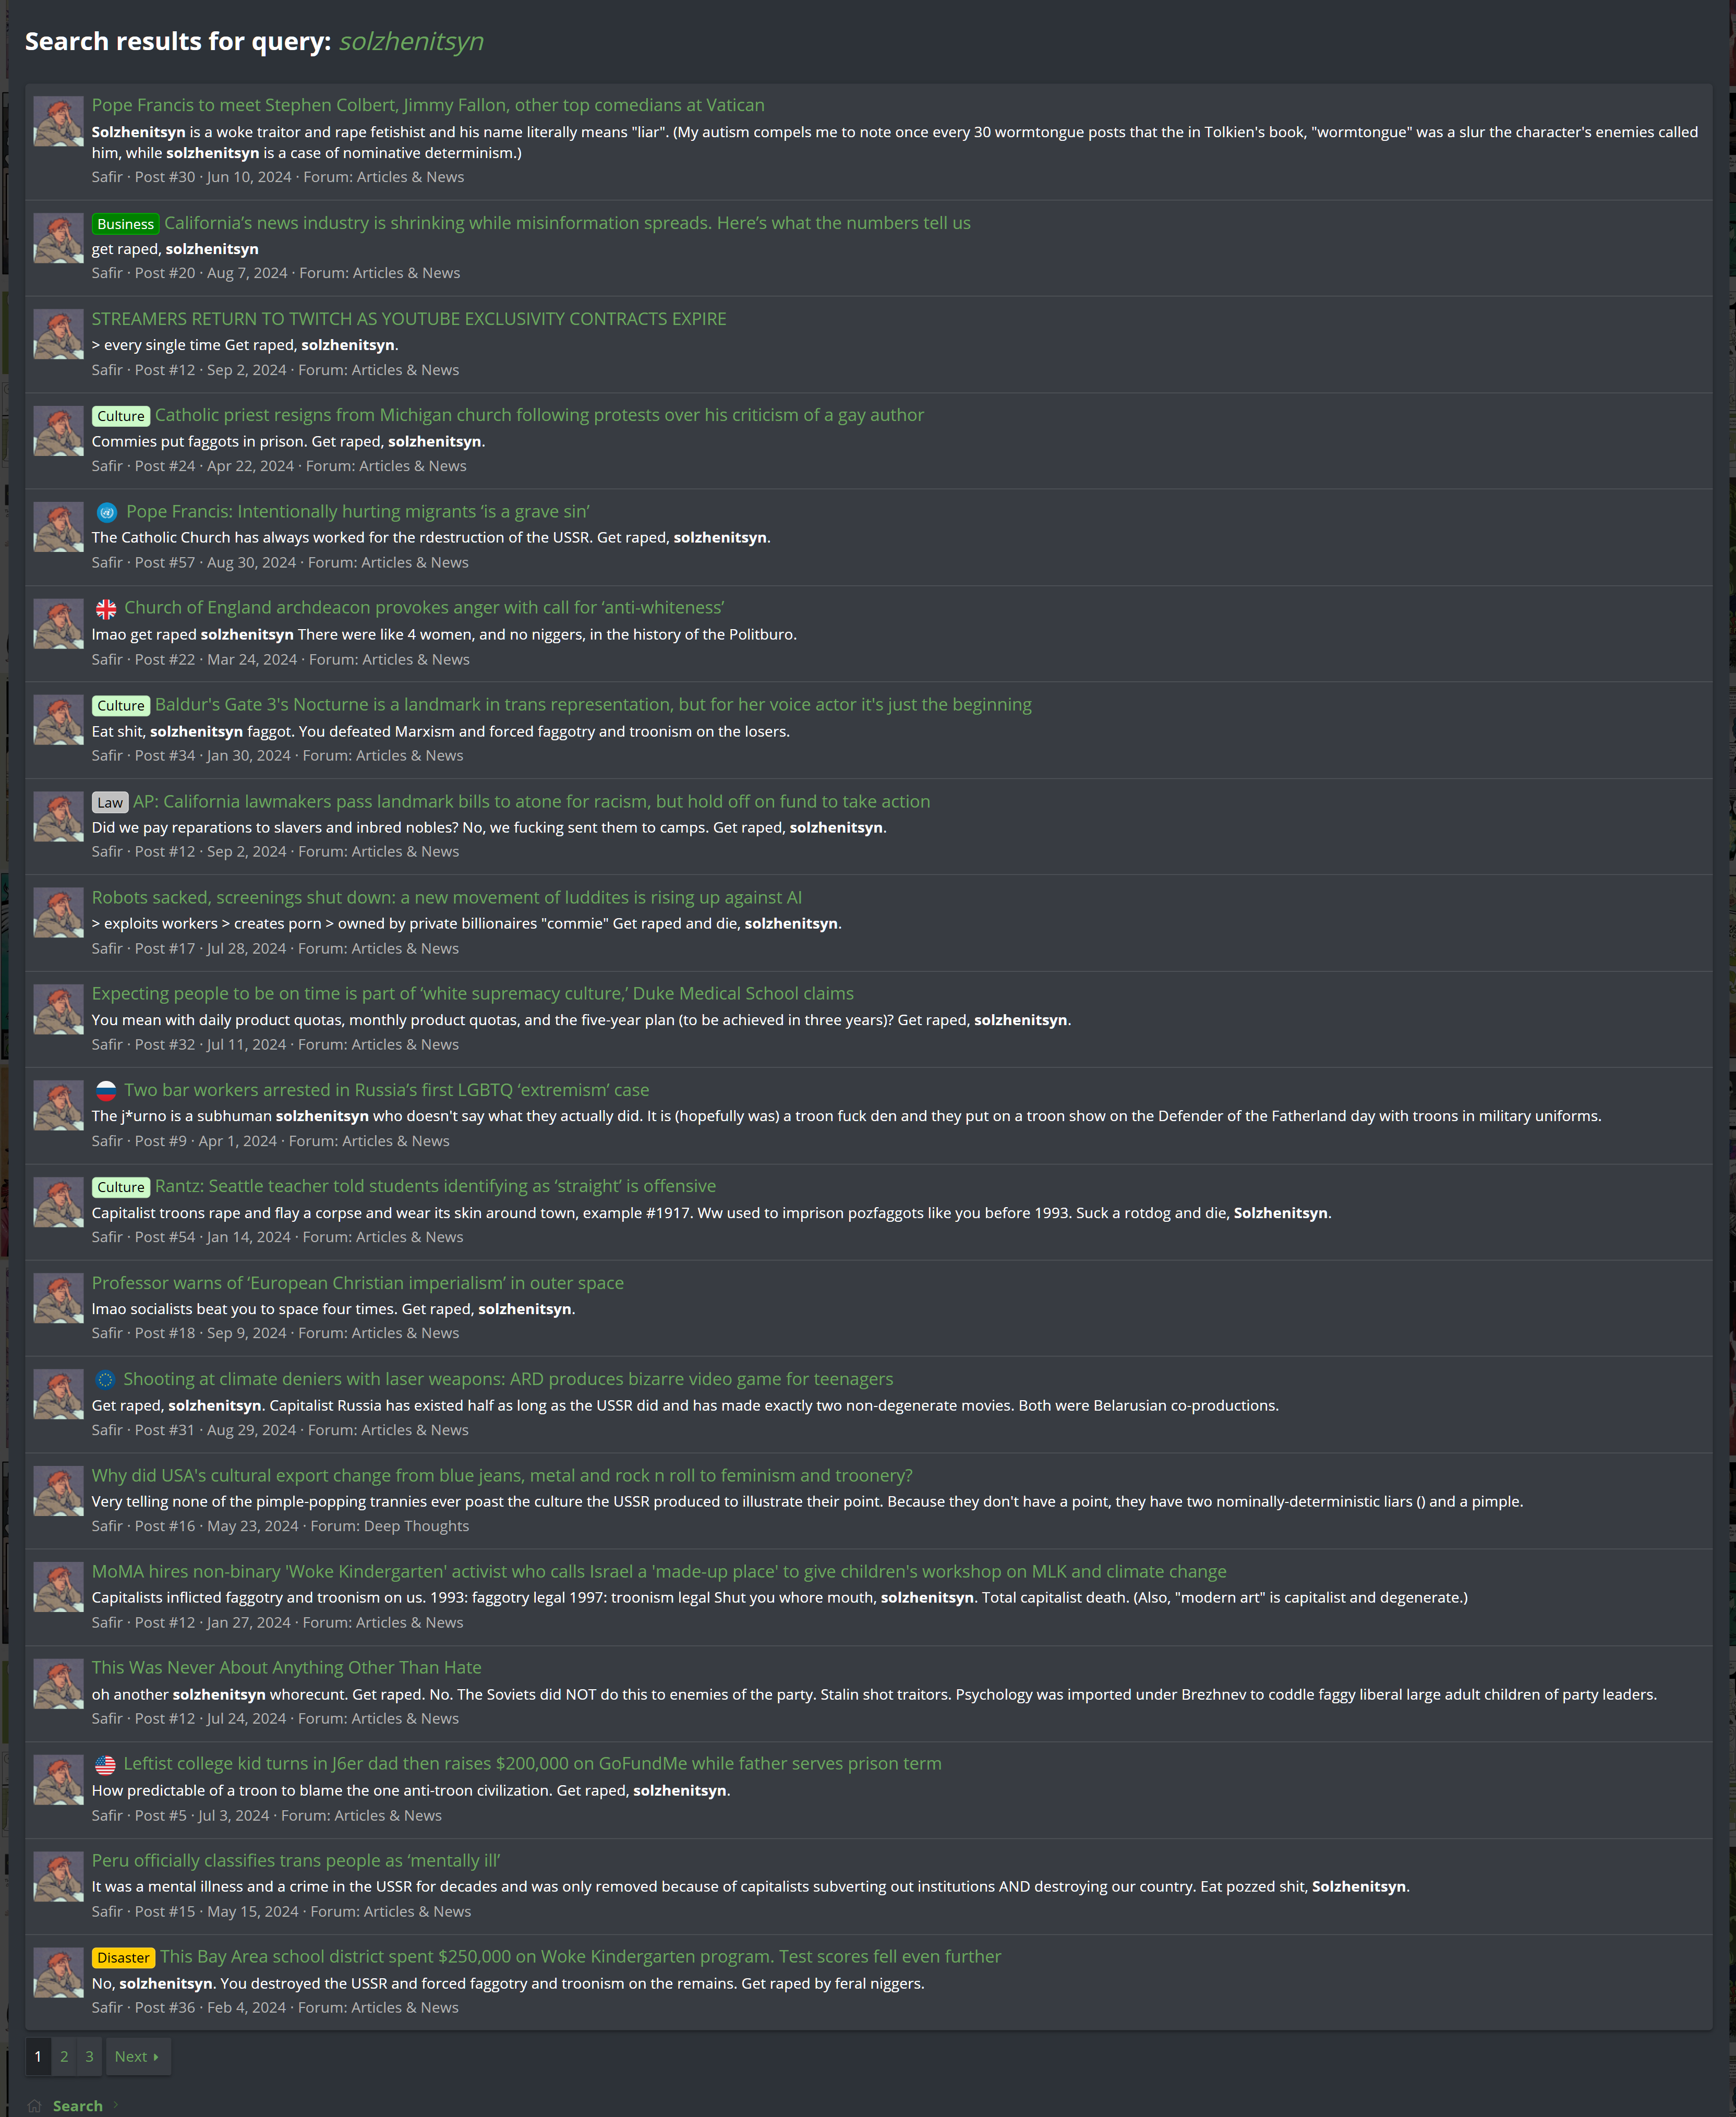The image size is (1736, 2117).
Task: Open the Robots sacked luddites thread
Action: point(447,897)
